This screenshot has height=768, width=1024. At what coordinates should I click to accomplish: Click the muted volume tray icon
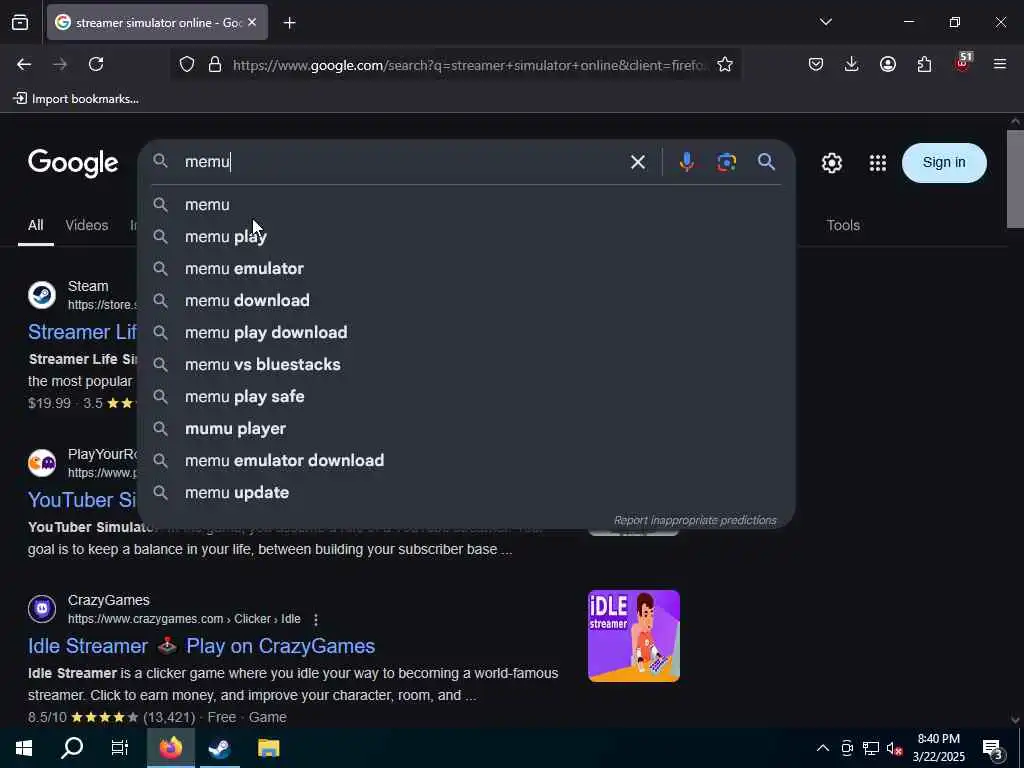tap(894, 748)
